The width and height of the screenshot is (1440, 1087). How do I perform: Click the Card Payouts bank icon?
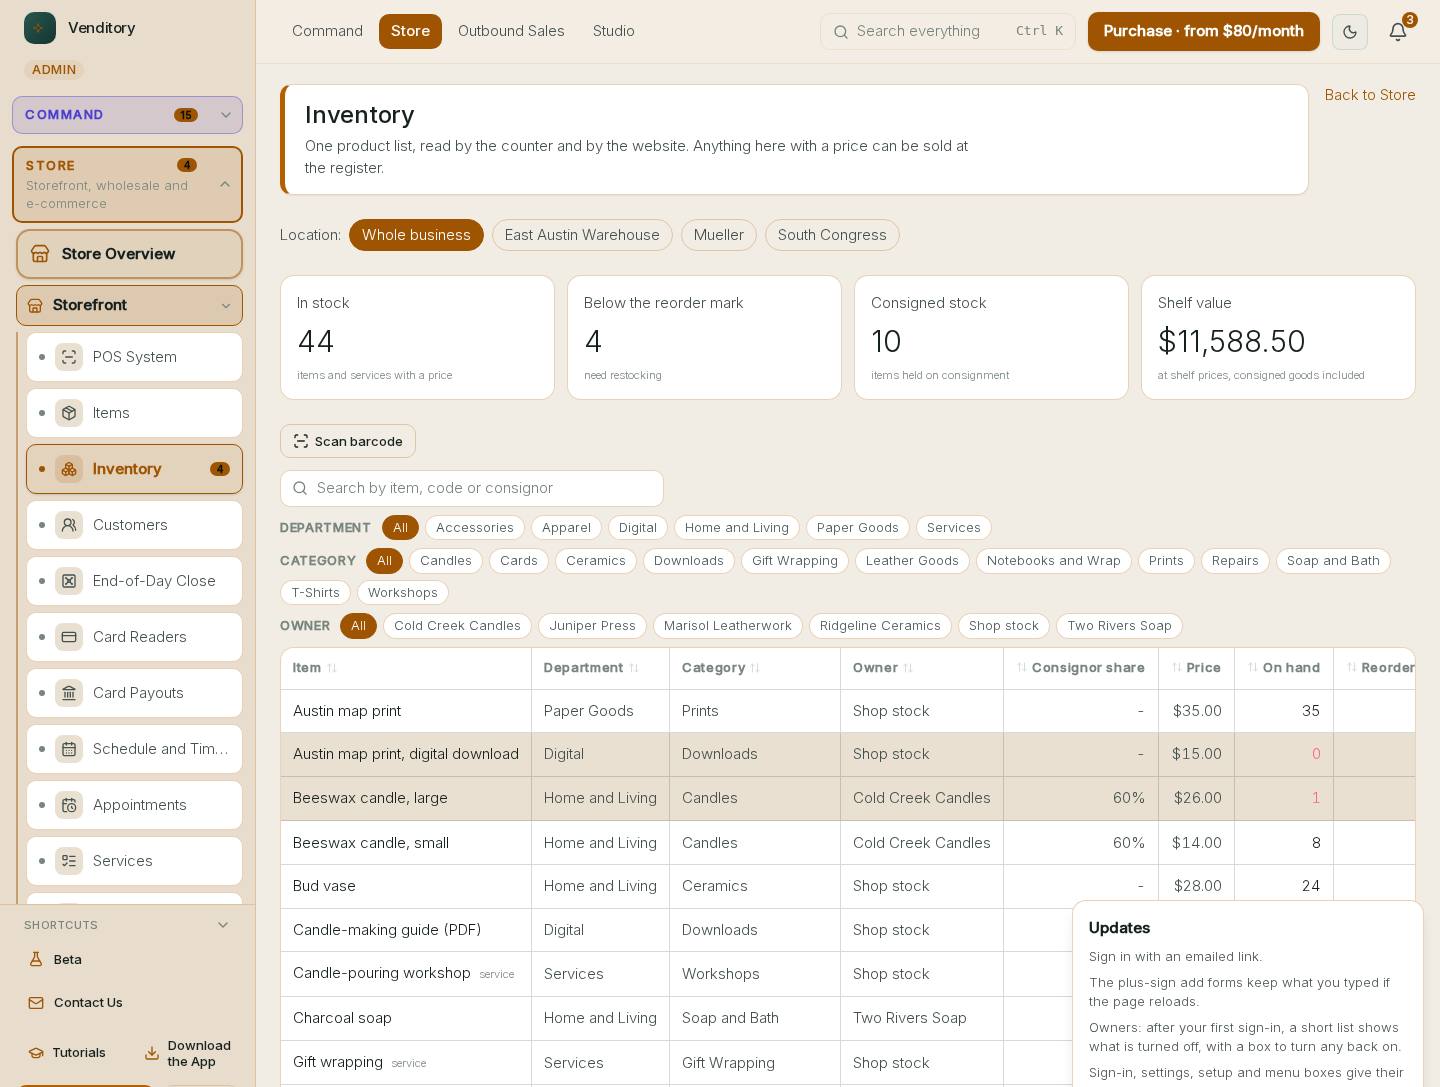[x=69, y=693]
